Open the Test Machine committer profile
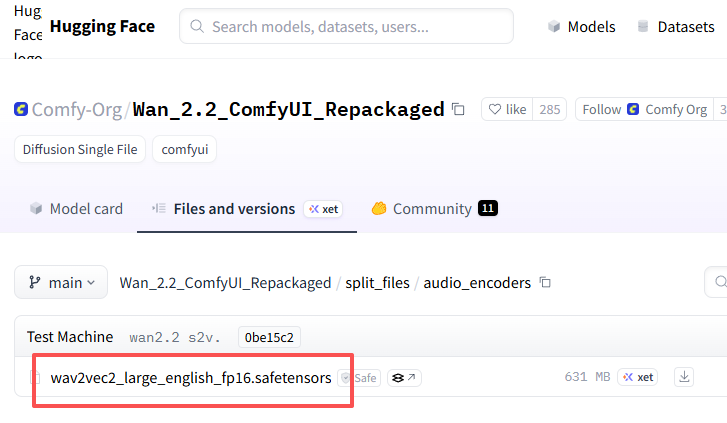The image size is (727, 423). 70,337
